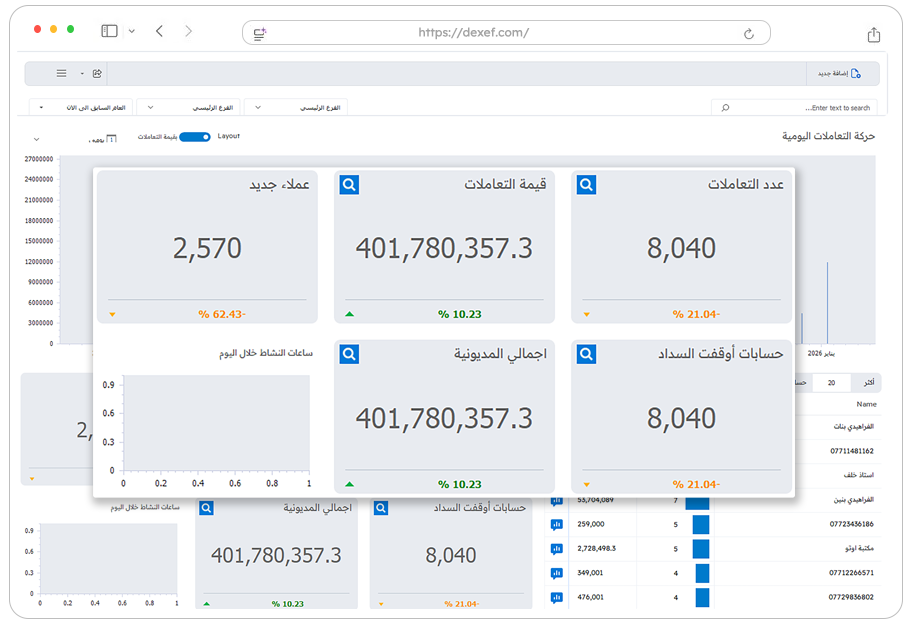Image resolution: width=908 pixels, height=624 pixels.
Task: Click the popup عدد التعاملات value 8,040
Action: (681, 249)
